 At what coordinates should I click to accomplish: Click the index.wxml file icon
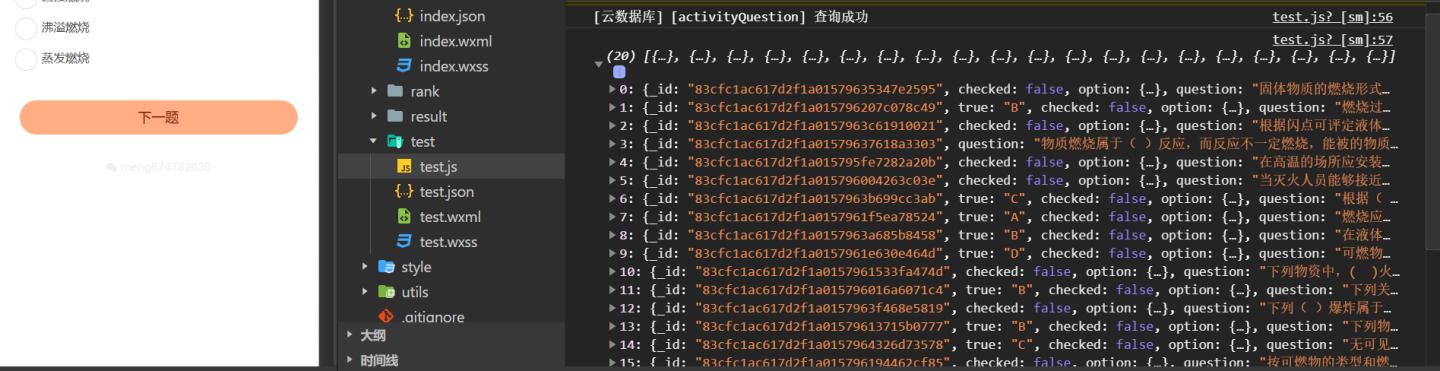[404, 41]
